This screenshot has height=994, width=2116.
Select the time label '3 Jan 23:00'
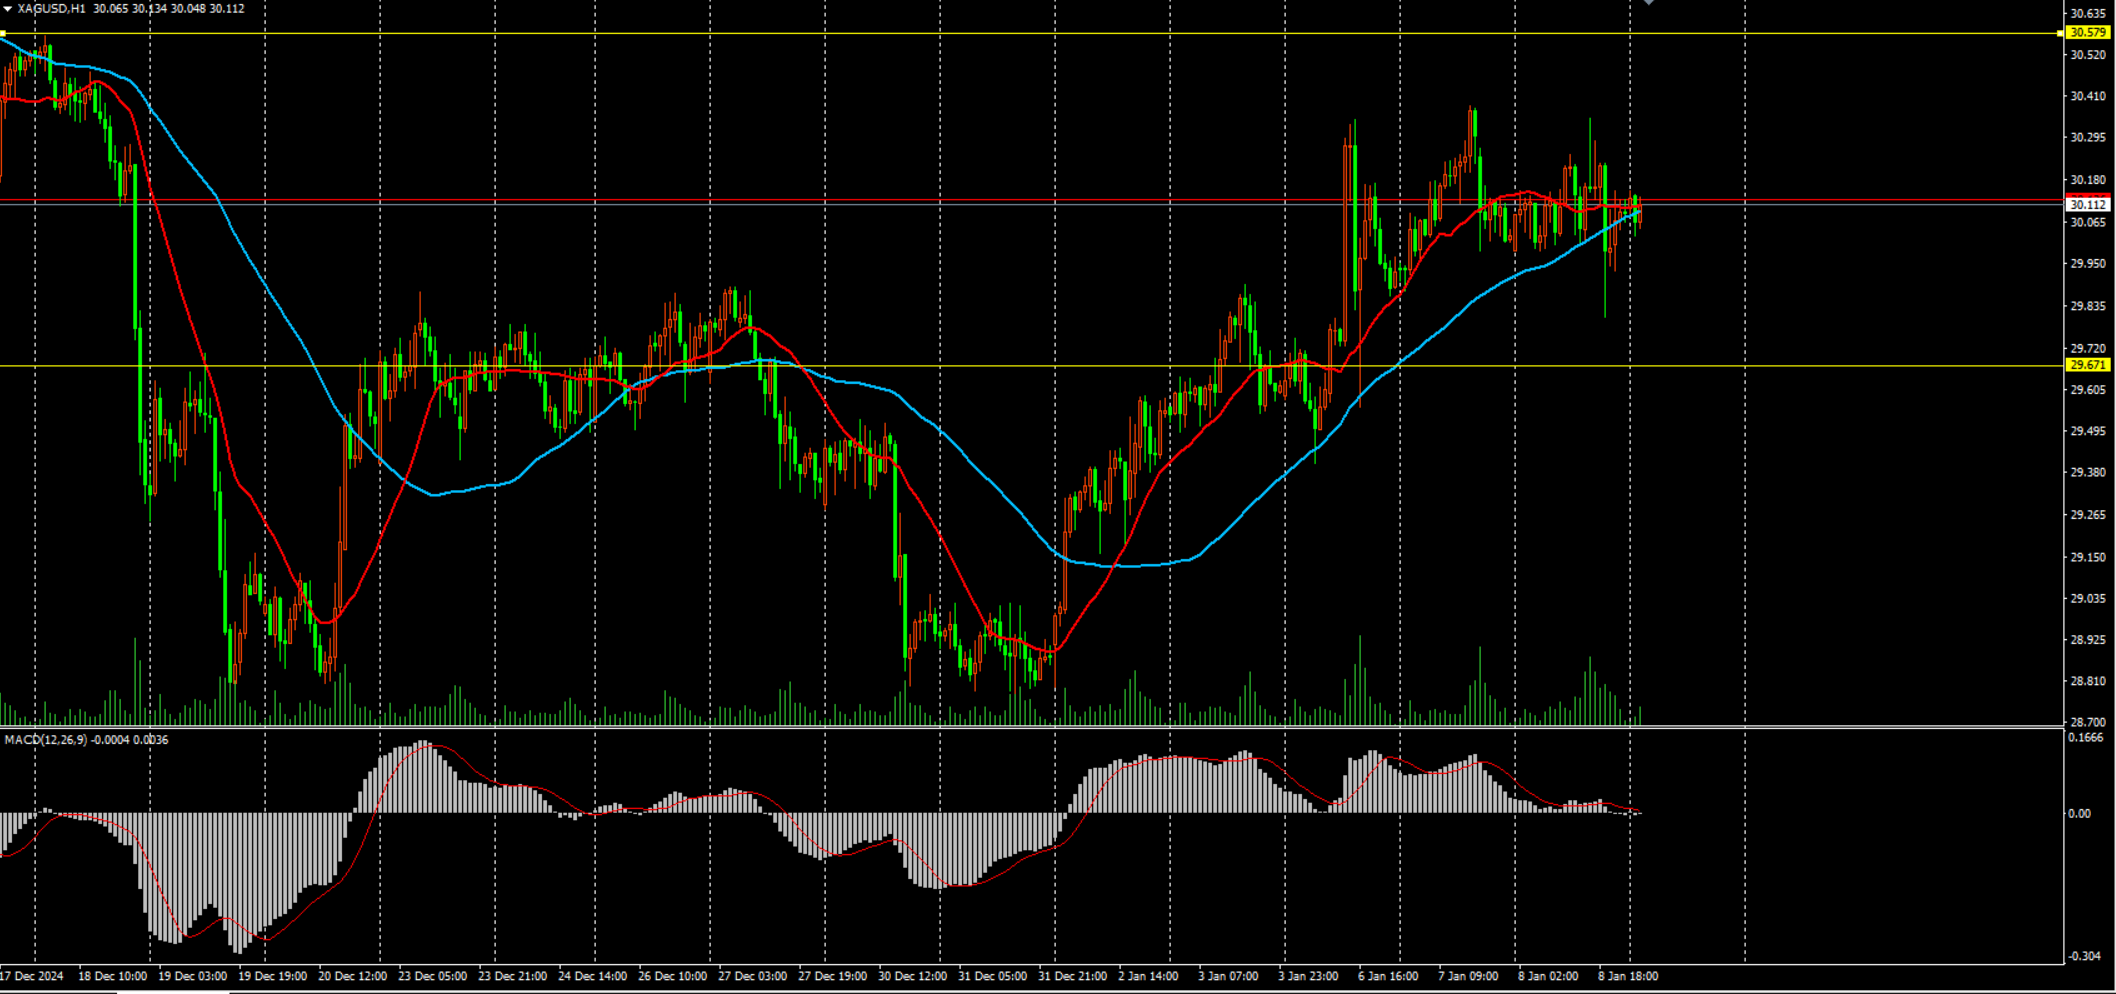click(1308, 976)
